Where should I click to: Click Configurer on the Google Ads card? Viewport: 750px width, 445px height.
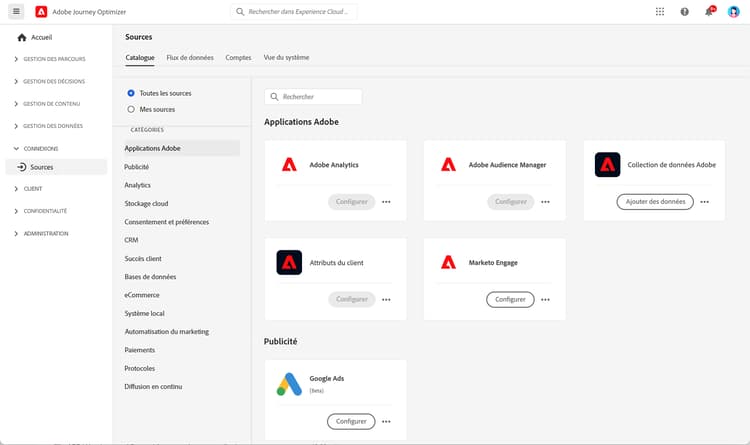coord(351,422)
